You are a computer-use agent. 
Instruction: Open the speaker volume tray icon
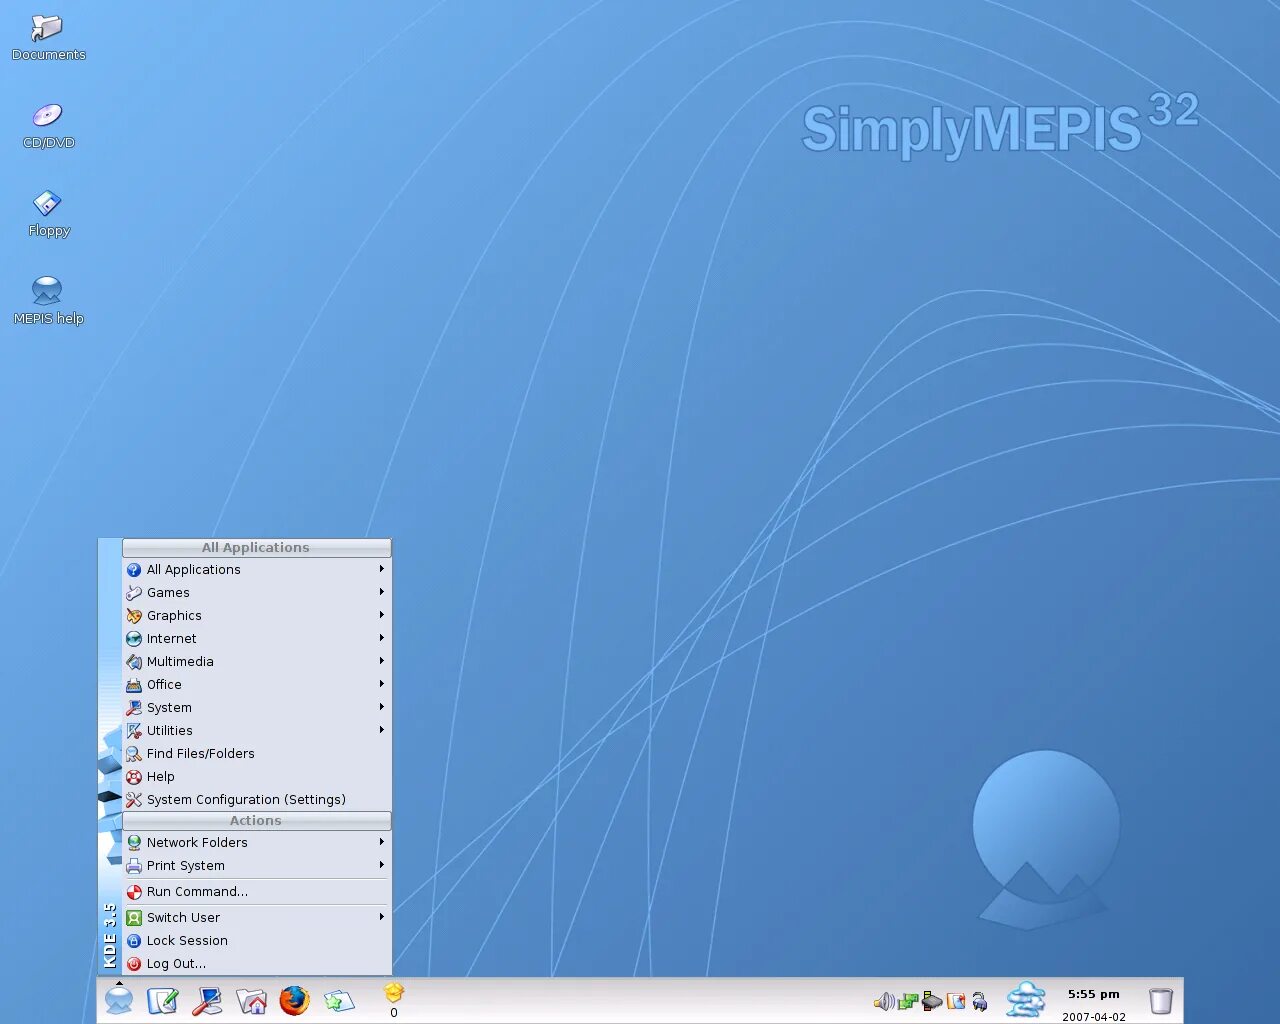[884, 1001]
